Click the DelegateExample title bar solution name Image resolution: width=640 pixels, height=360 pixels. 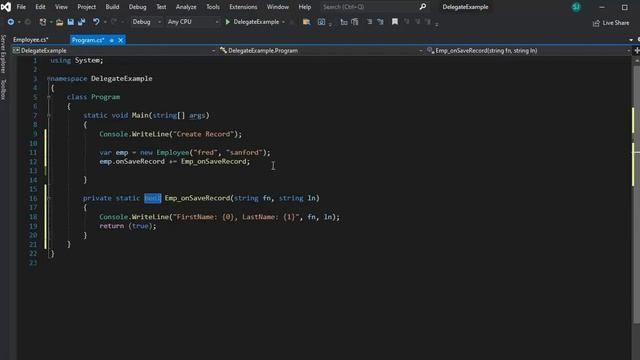[465, 7]
